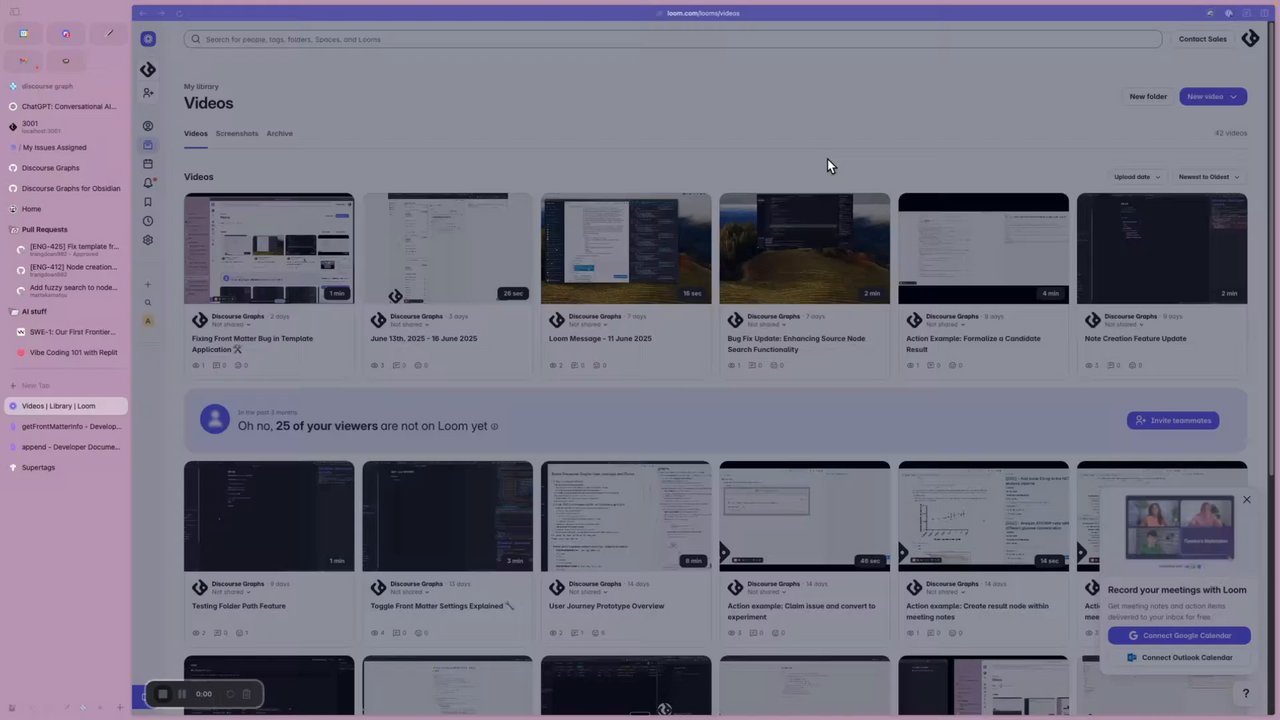Open the profile circle icon in Loom sidebar

148,126
